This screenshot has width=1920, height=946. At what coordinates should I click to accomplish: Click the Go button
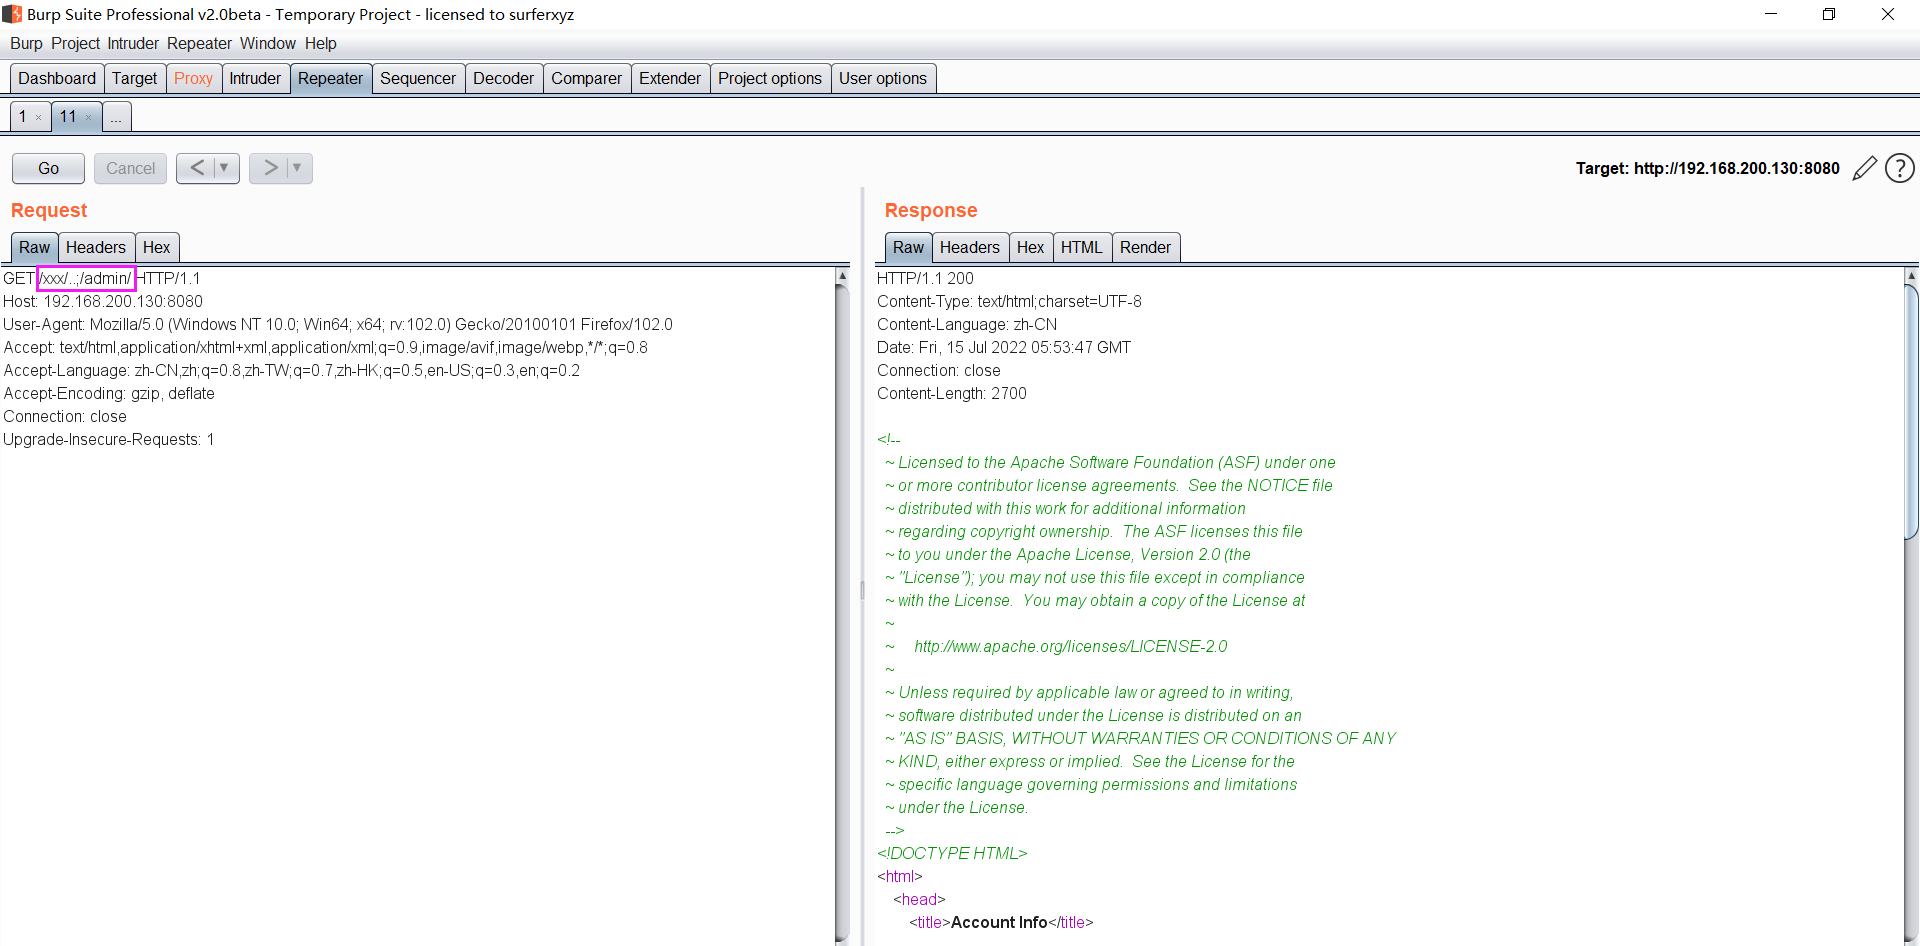point(48,168)
